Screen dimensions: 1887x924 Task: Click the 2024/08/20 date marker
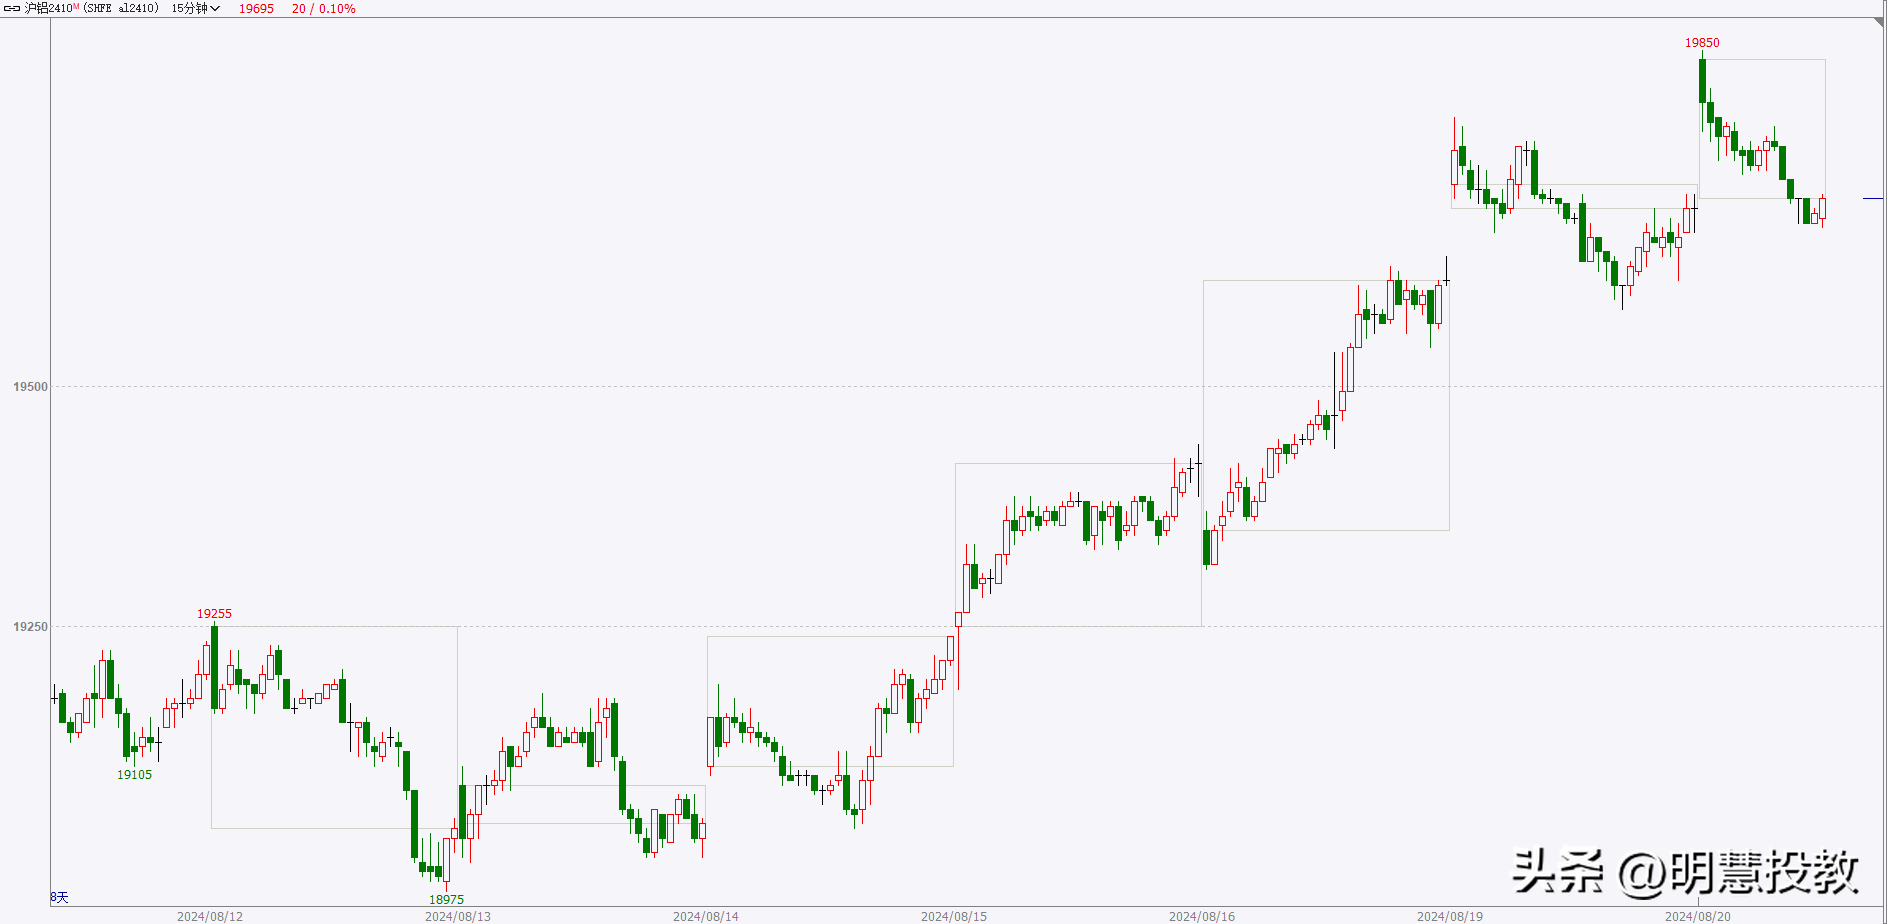[1698, 916]
